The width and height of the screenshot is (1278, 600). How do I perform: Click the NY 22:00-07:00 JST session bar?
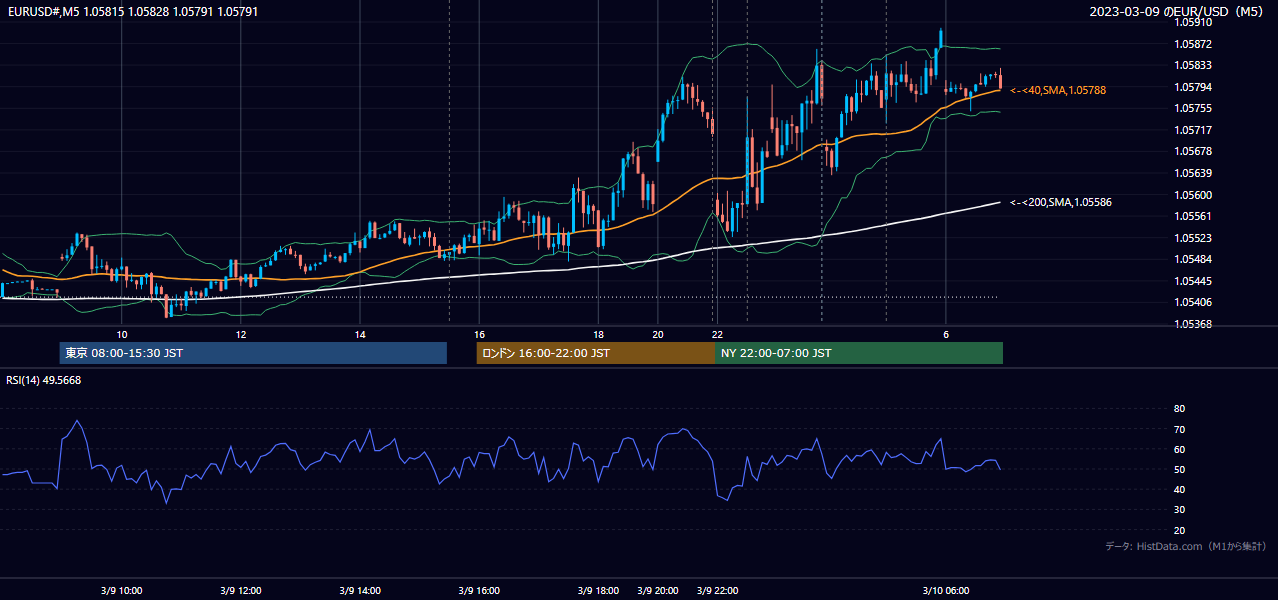tap(859, 353)
